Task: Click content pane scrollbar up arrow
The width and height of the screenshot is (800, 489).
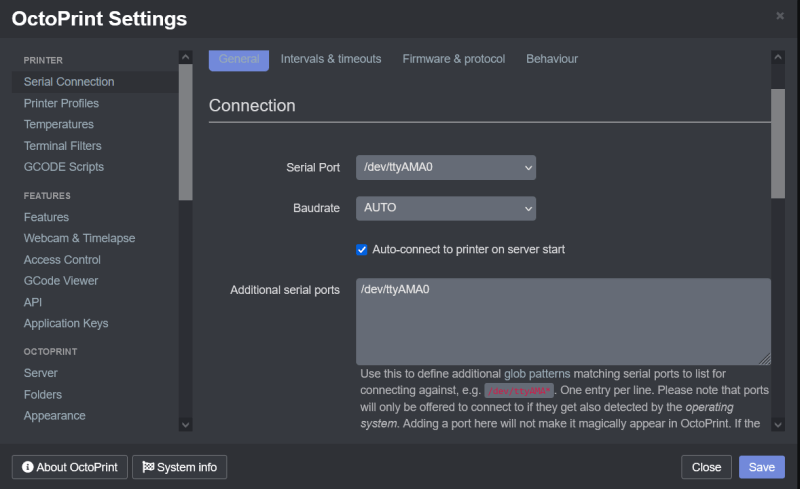Action: click(x=778, y=57)
